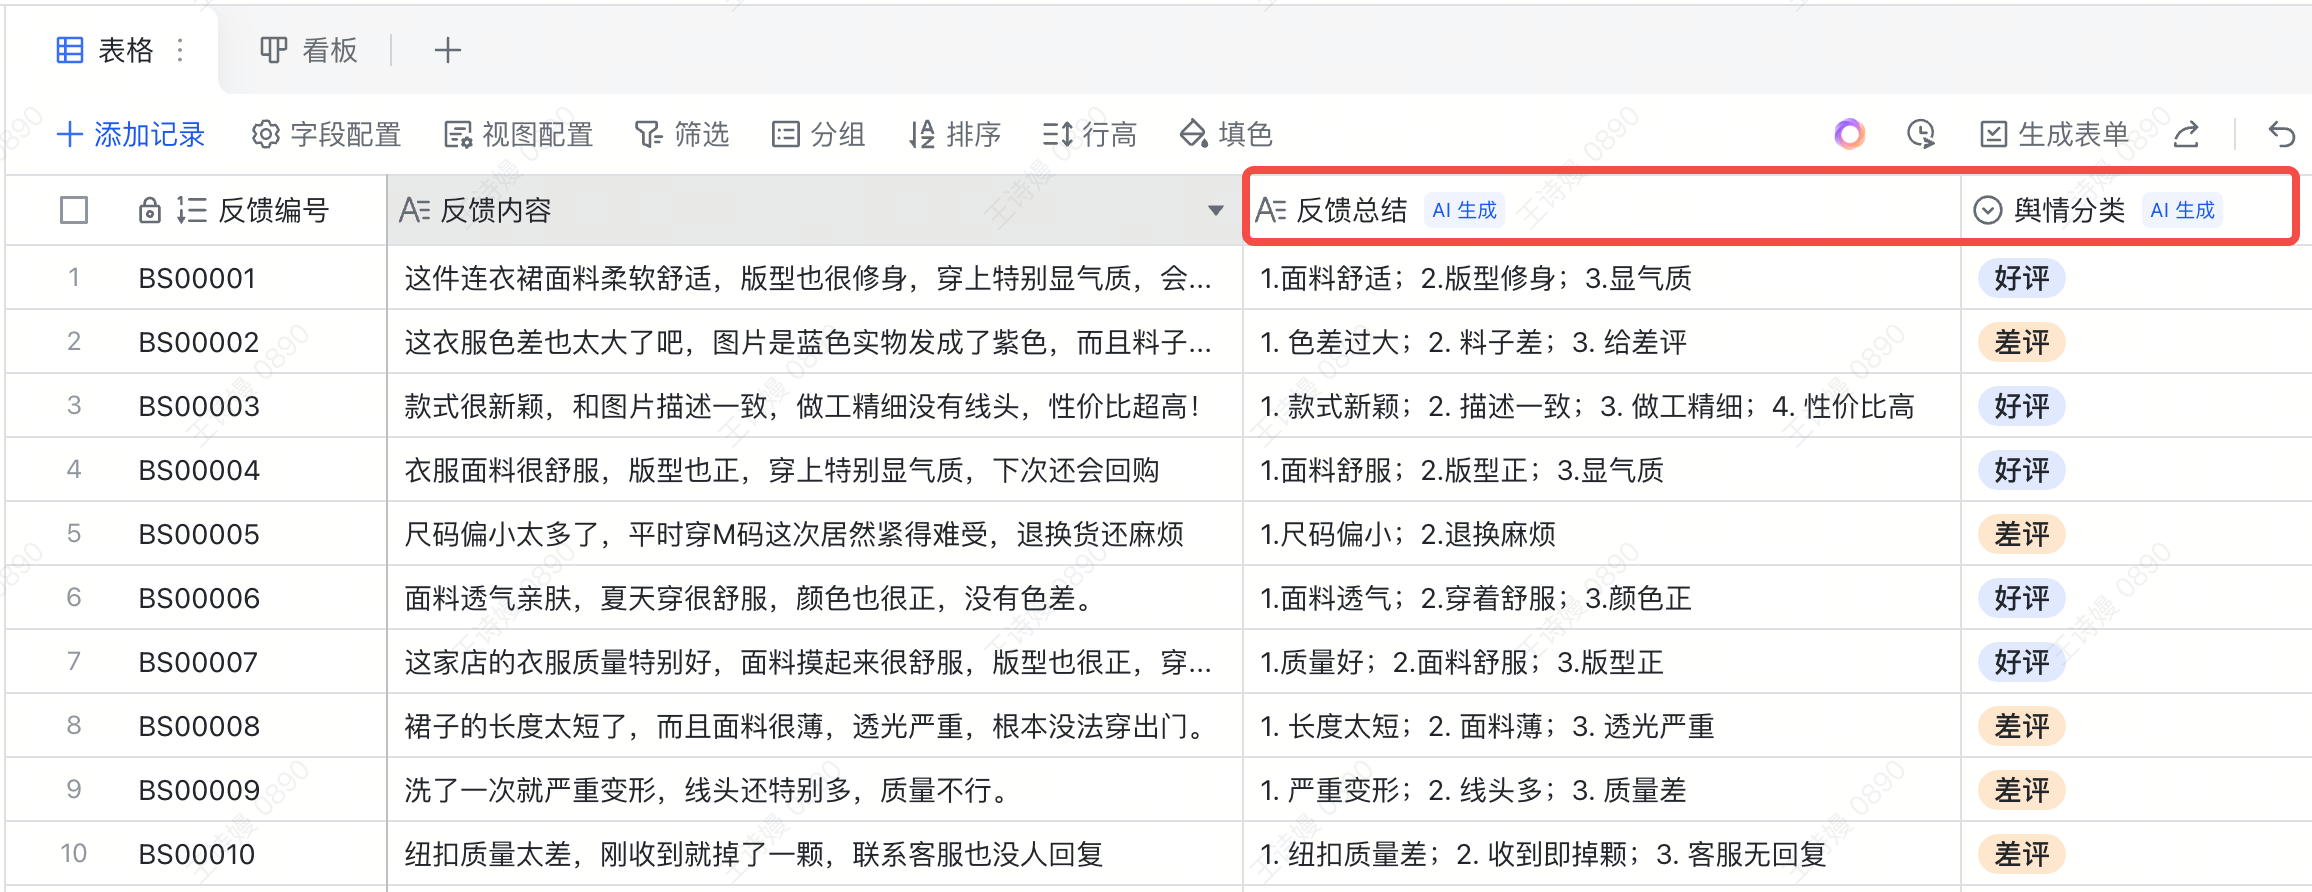Switch to the 看板 tab
2312x892 pixels.
(309, 50)
